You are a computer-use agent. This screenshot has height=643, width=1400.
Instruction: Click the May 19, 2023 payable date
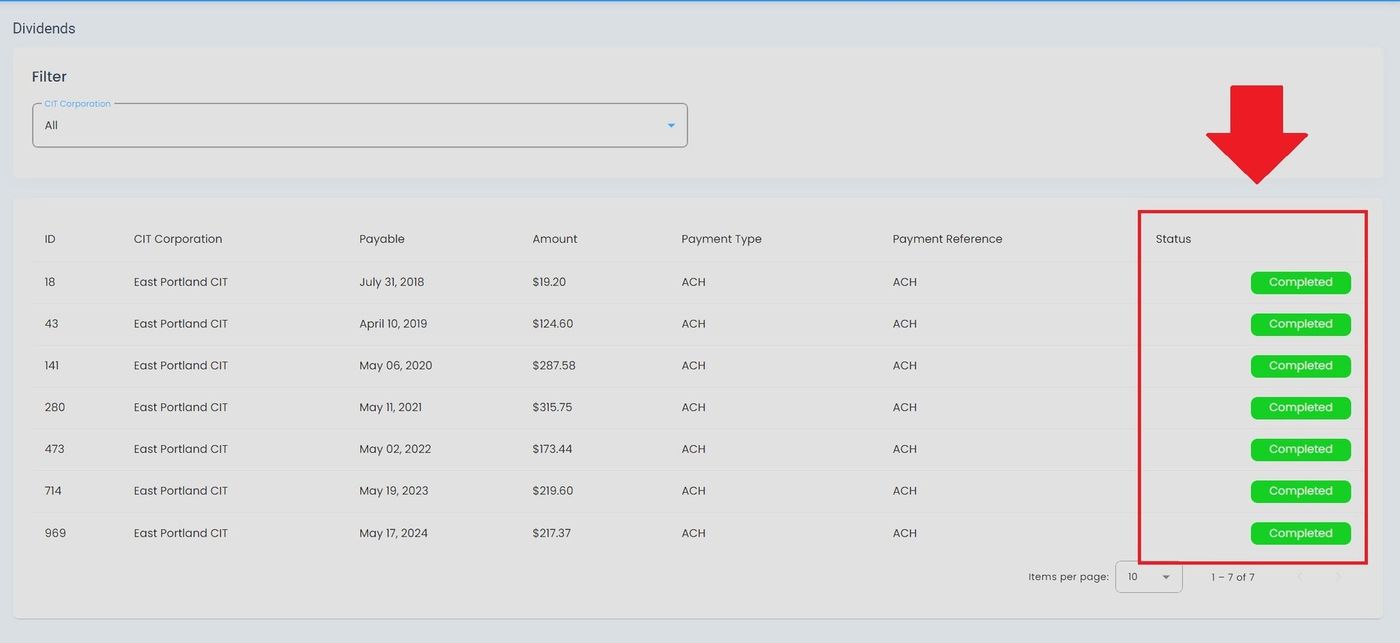[393, 491]
